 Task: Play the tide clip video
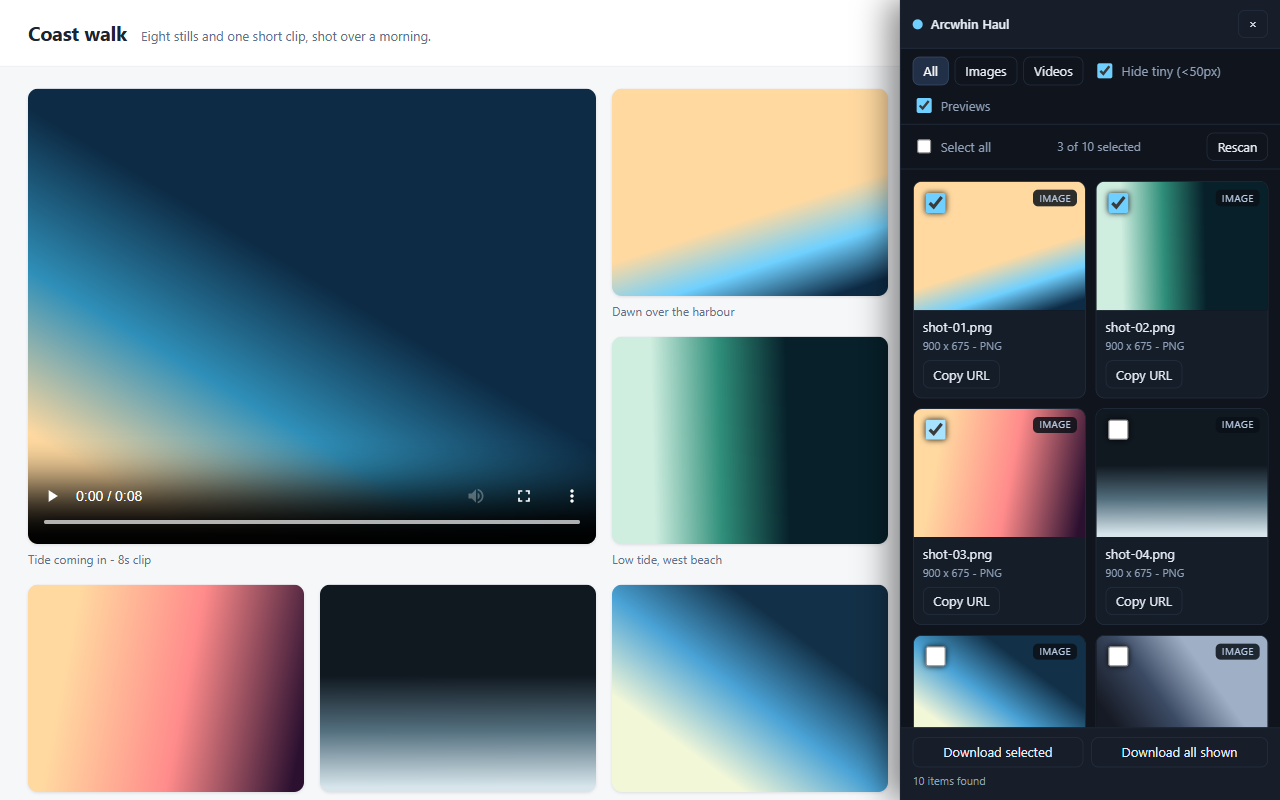point(53,496)
